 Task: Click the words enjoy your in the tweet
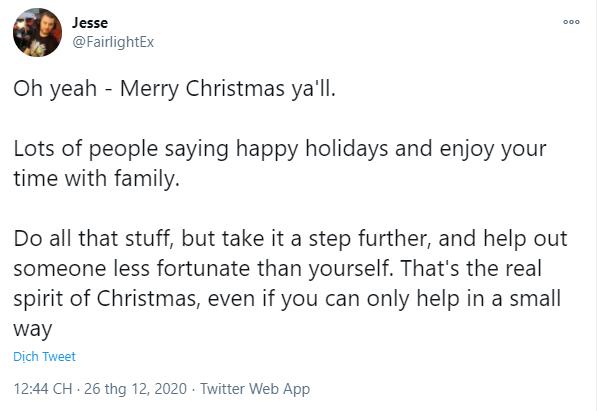(493, 149)
